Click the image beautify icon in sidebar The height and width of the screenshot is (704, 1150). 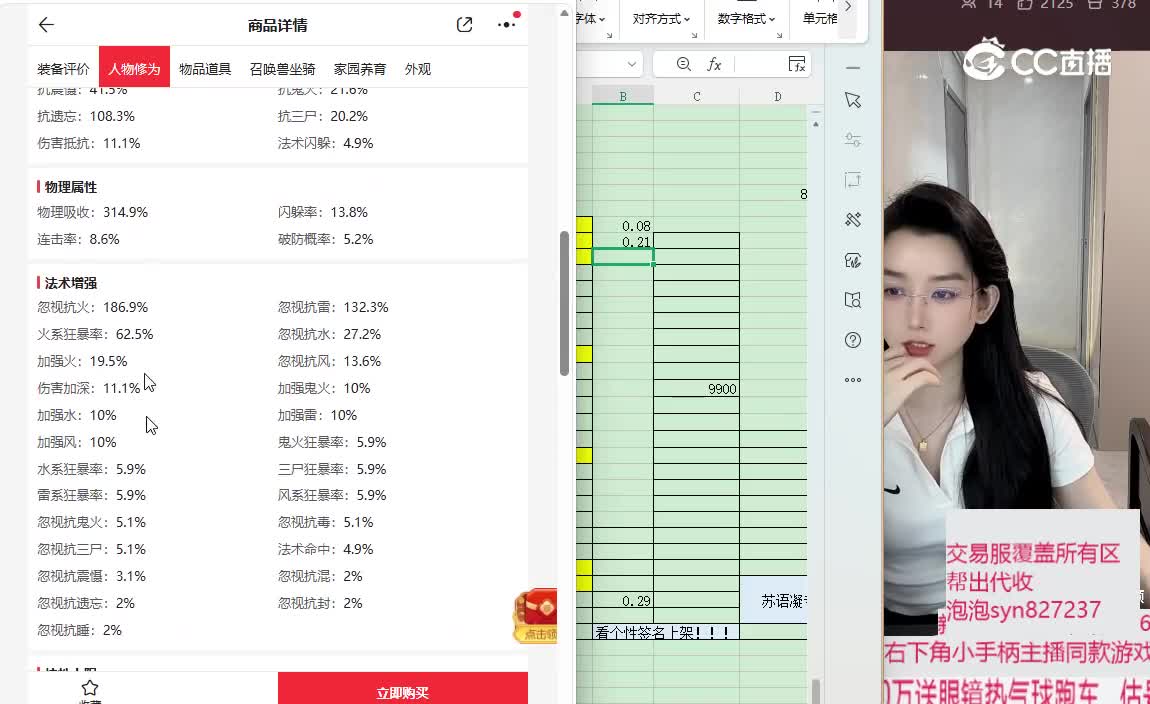pos(853,260)
